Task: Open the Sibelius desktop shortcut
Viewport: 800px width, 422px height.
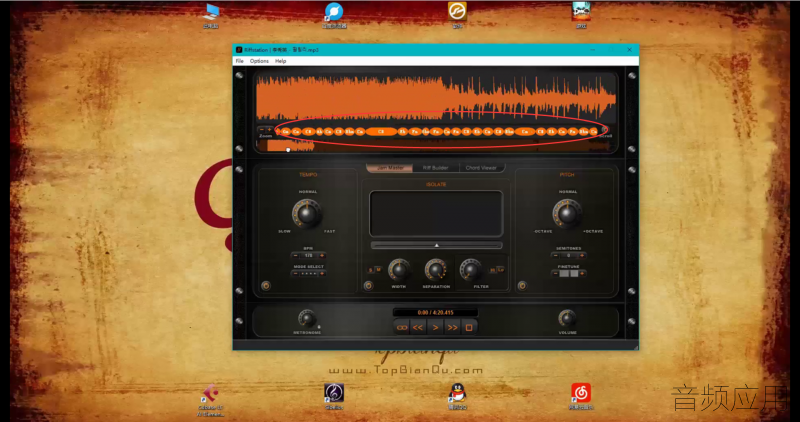Action: [x=334, y=396]
